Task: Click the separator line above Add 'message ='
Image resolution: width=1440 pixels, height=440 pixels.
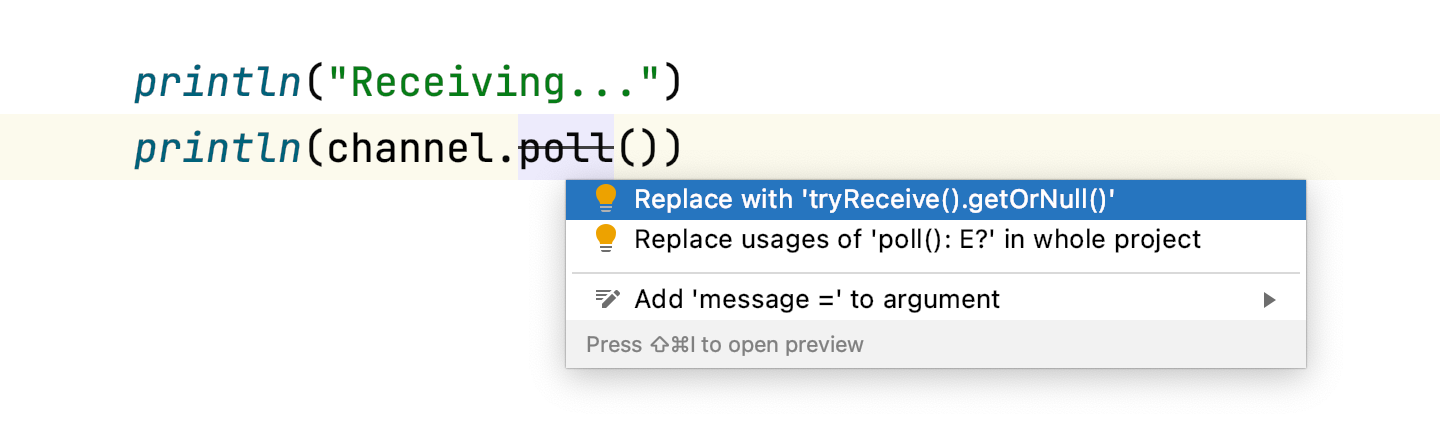Action: pyautogui.click(x=936, y=272)
